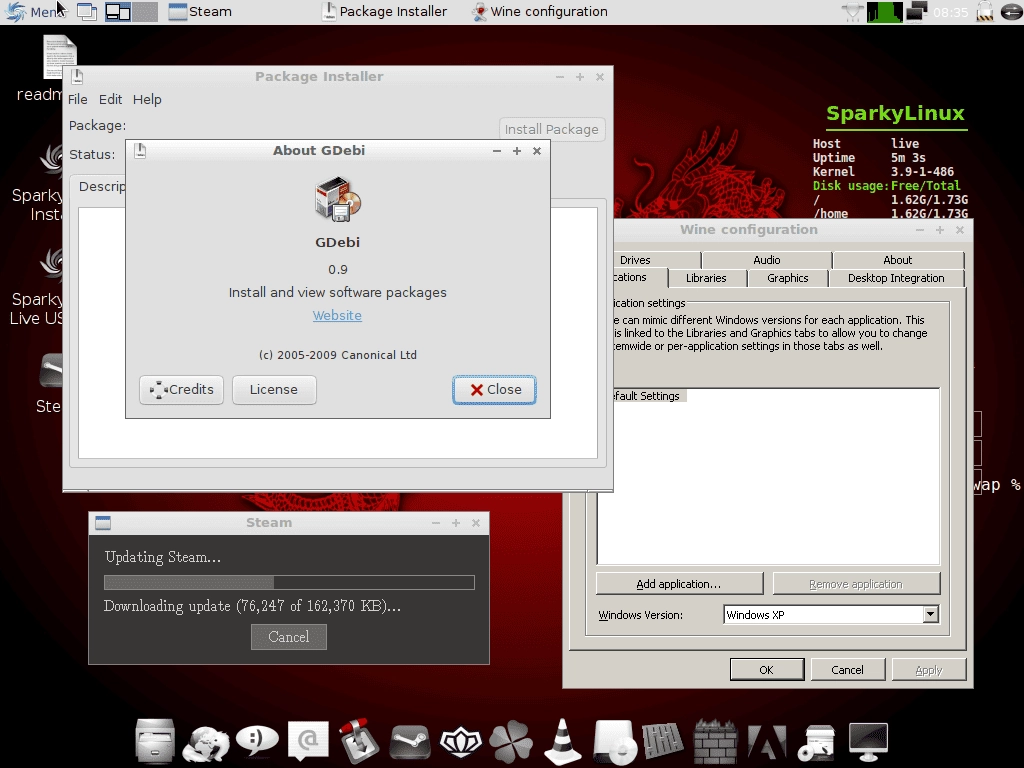Click the disc burner icon in the dock

(614, 740)
